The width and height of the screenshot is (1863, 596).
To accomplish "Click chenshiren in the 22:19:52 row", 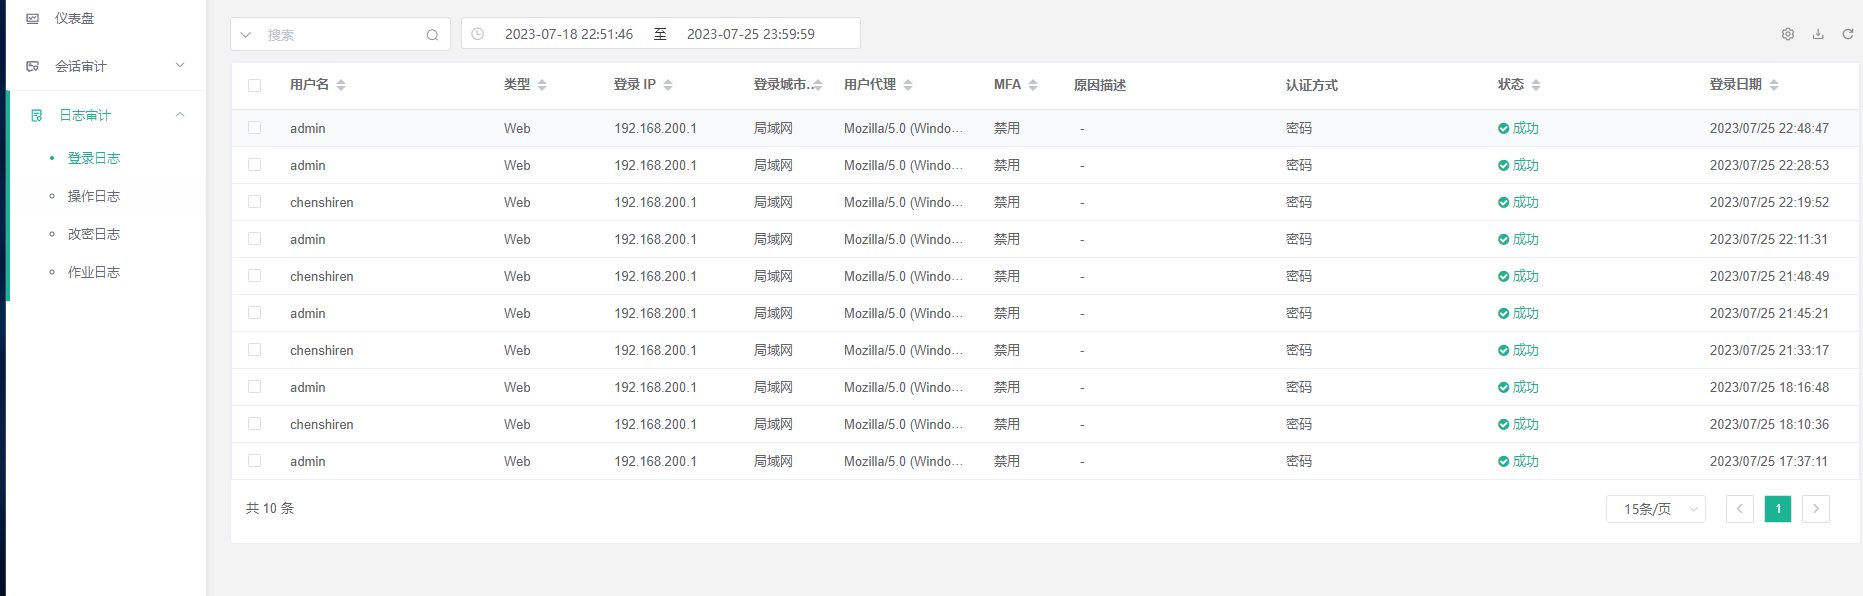I will (322, 202).
